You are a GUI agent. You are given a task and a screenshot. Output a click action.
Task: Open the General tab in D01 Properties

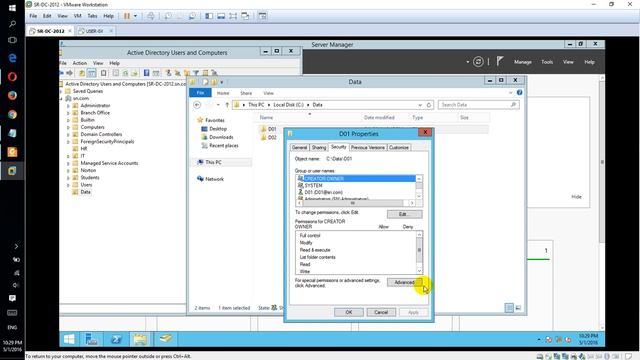click(299, 147)
